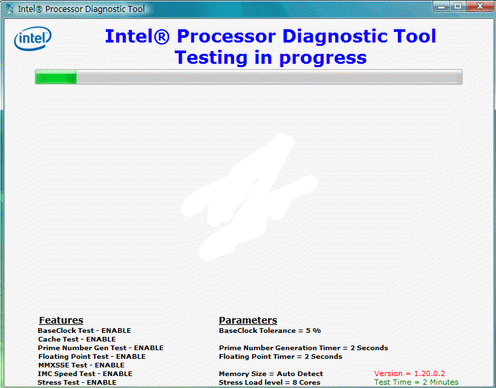Click the Features heading
496x388 pixels.
pos(61,320)
